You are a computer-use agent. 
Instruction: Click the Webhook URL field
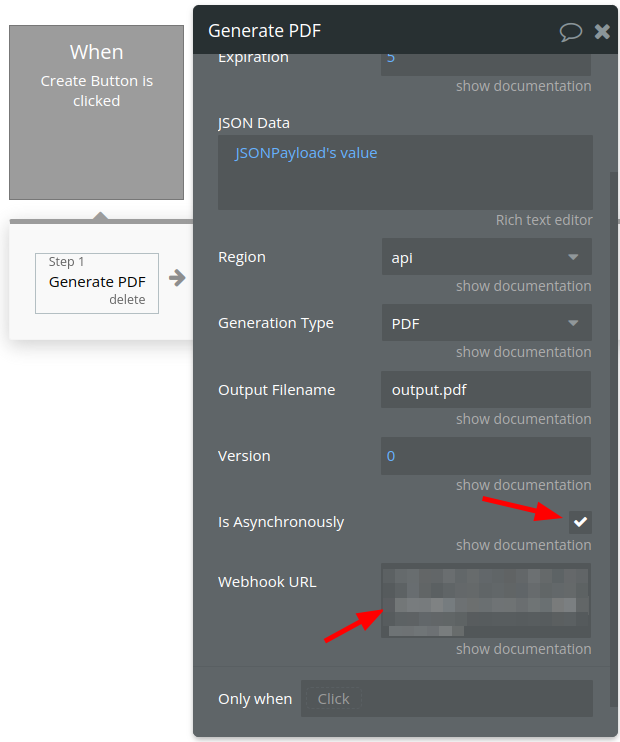[x=486, y=600]
